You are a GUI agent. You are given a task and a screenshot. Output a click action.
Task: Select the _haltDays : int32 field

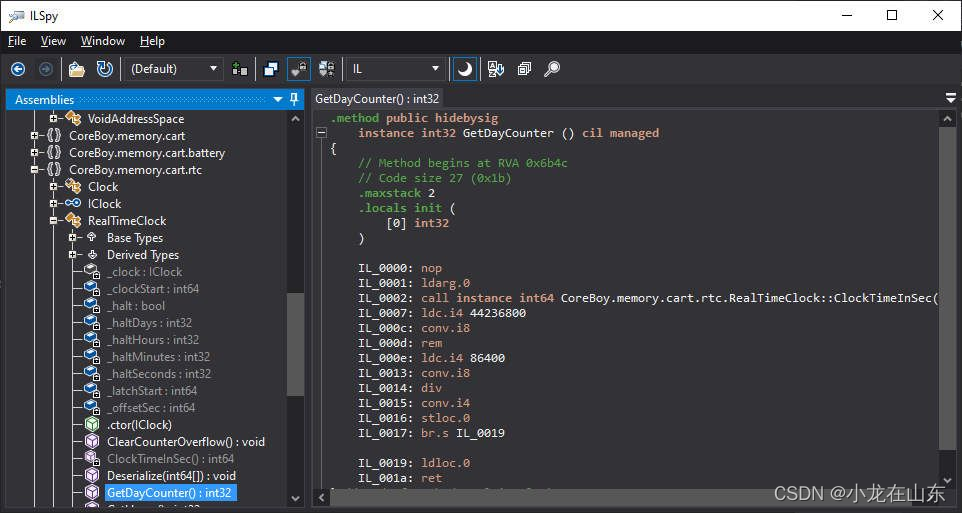(x=149, y=323)
